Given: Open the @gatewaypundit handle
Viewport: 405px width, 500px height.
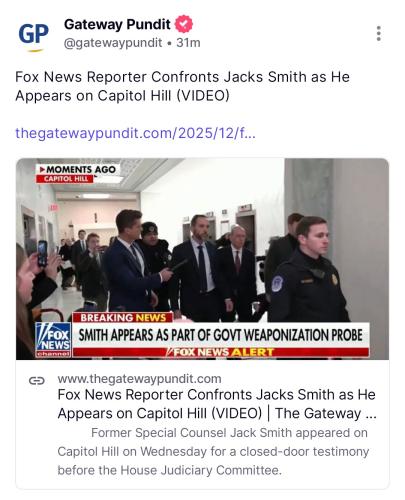Looking at the screenshot, I should click(113, 43).
